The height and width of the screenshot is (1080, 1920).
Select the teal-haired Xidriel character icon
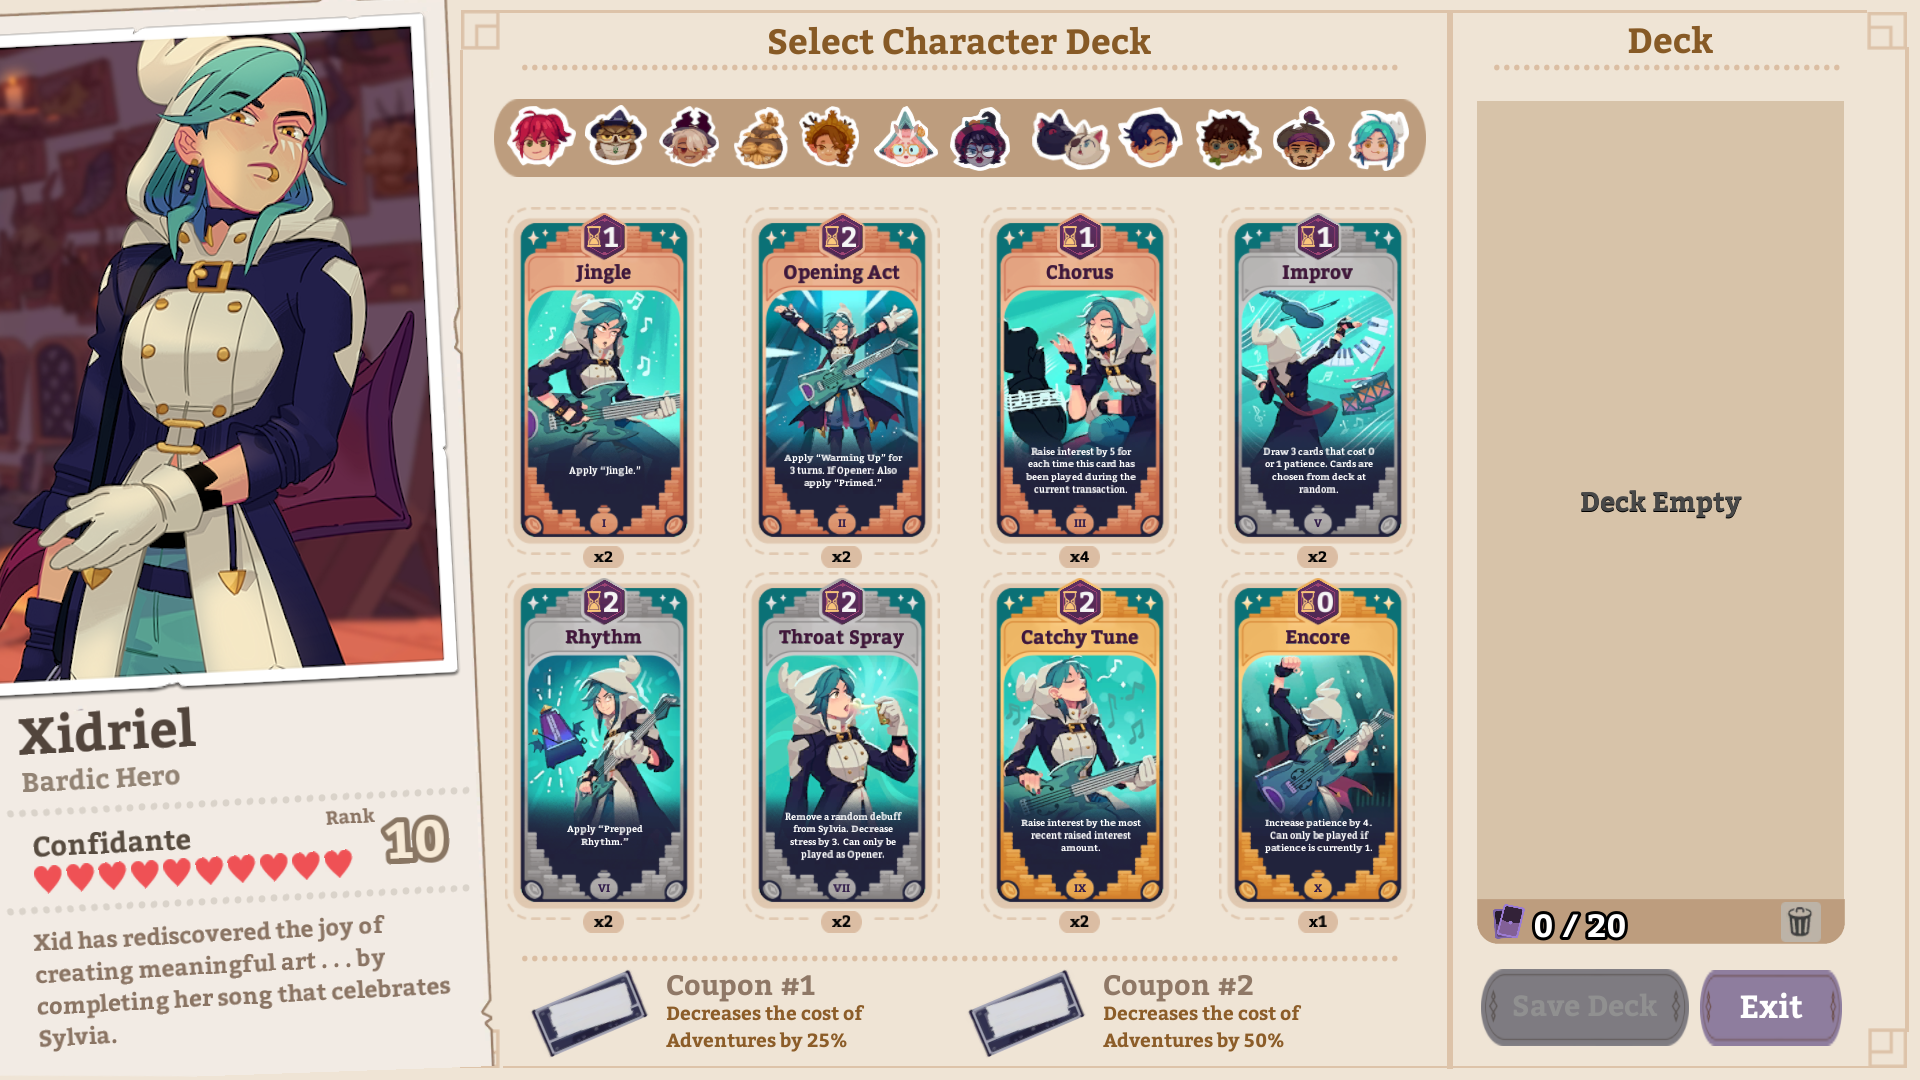(x=1377, y=138)
